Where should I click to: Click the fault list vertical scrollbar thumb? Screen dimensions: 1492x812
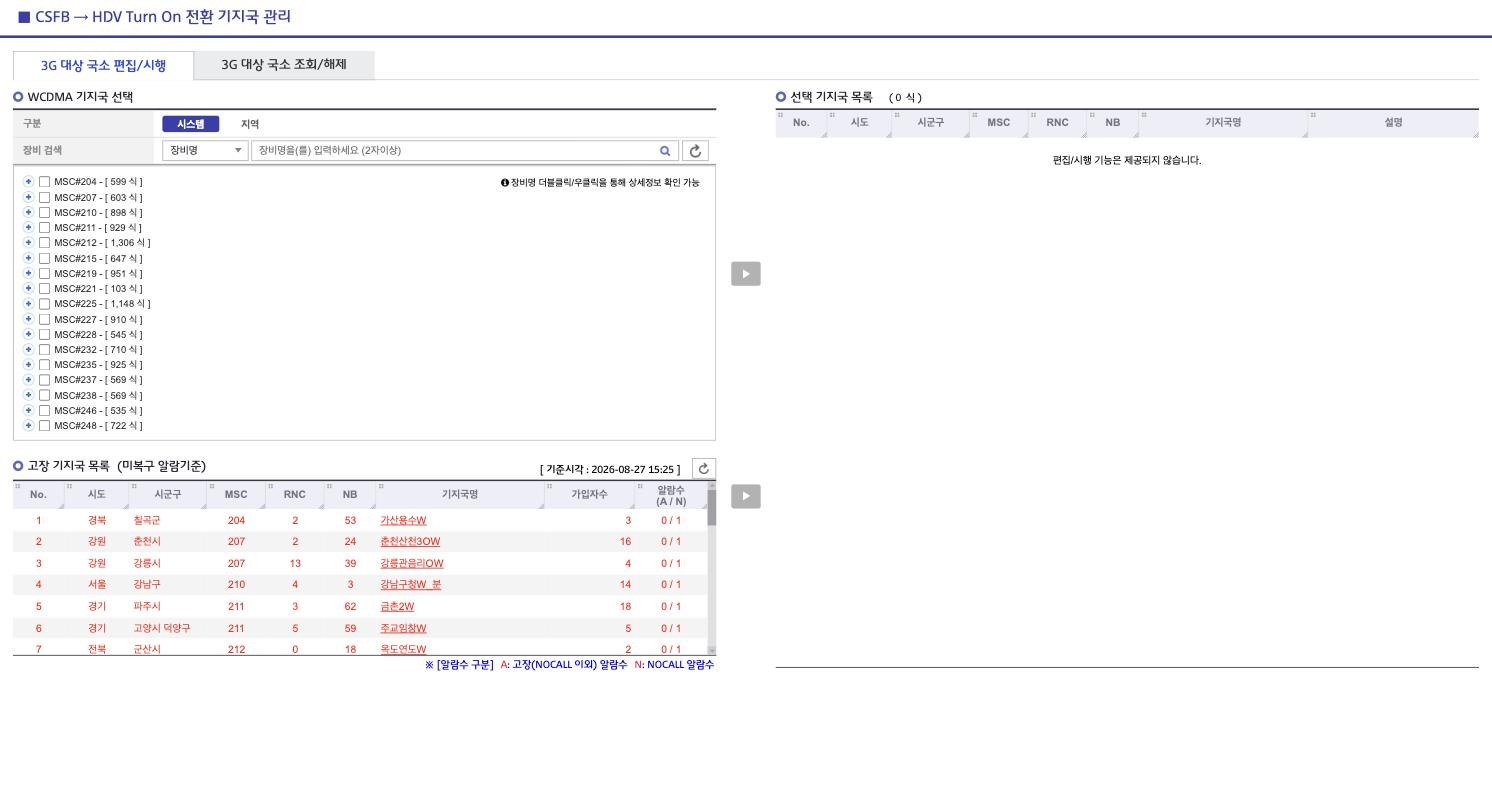coord(712,508)
